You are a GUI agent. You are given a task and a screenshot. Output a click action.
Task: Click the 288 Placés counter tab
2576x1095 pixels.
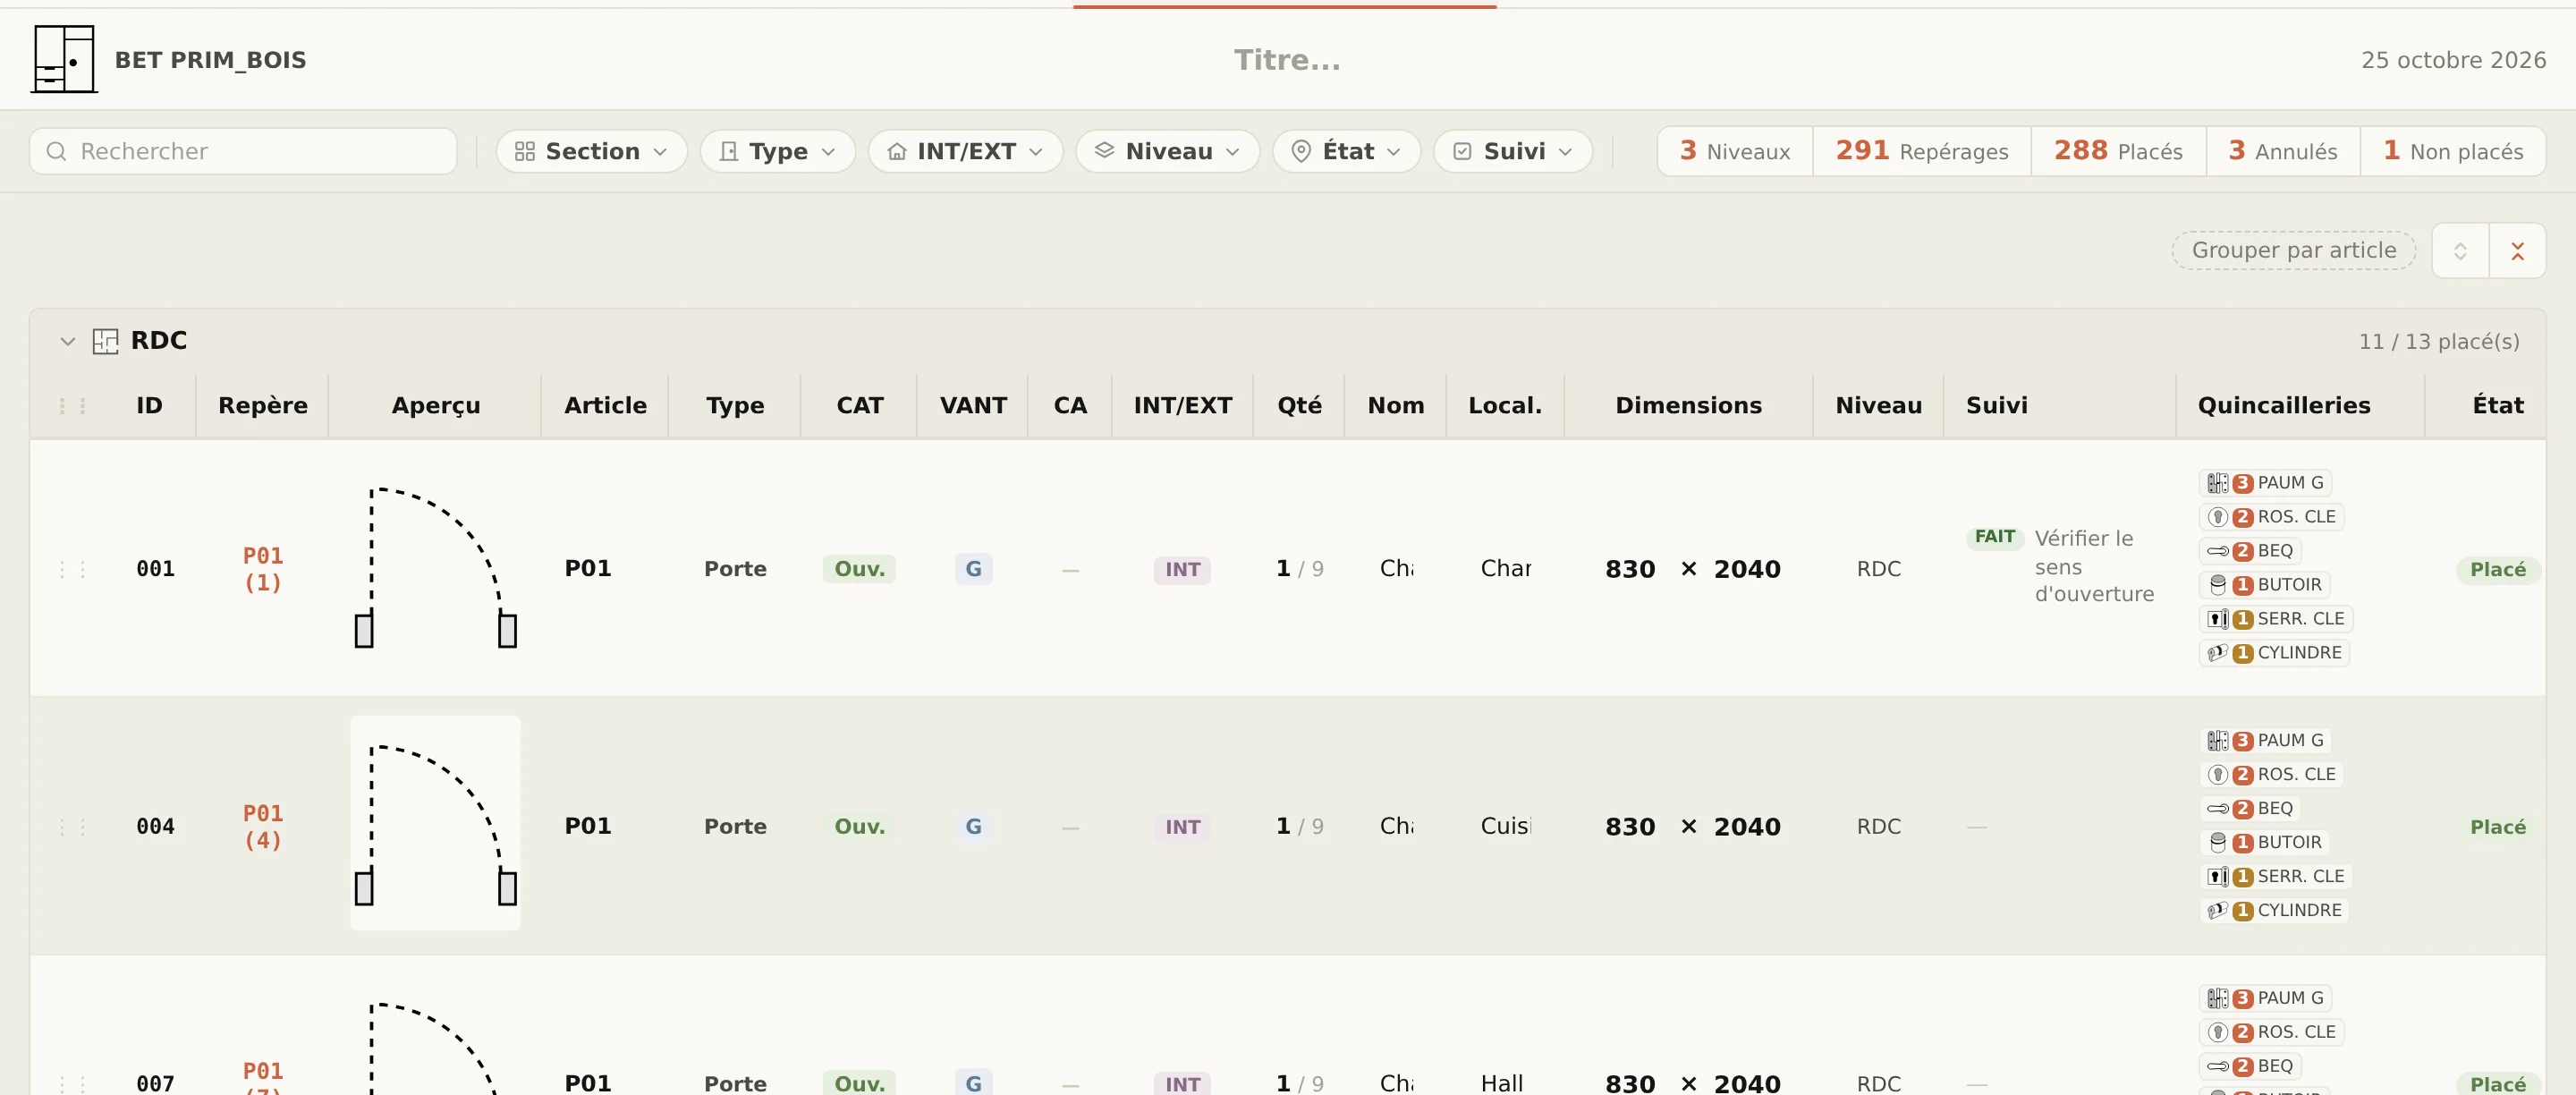pos(2118,151)
